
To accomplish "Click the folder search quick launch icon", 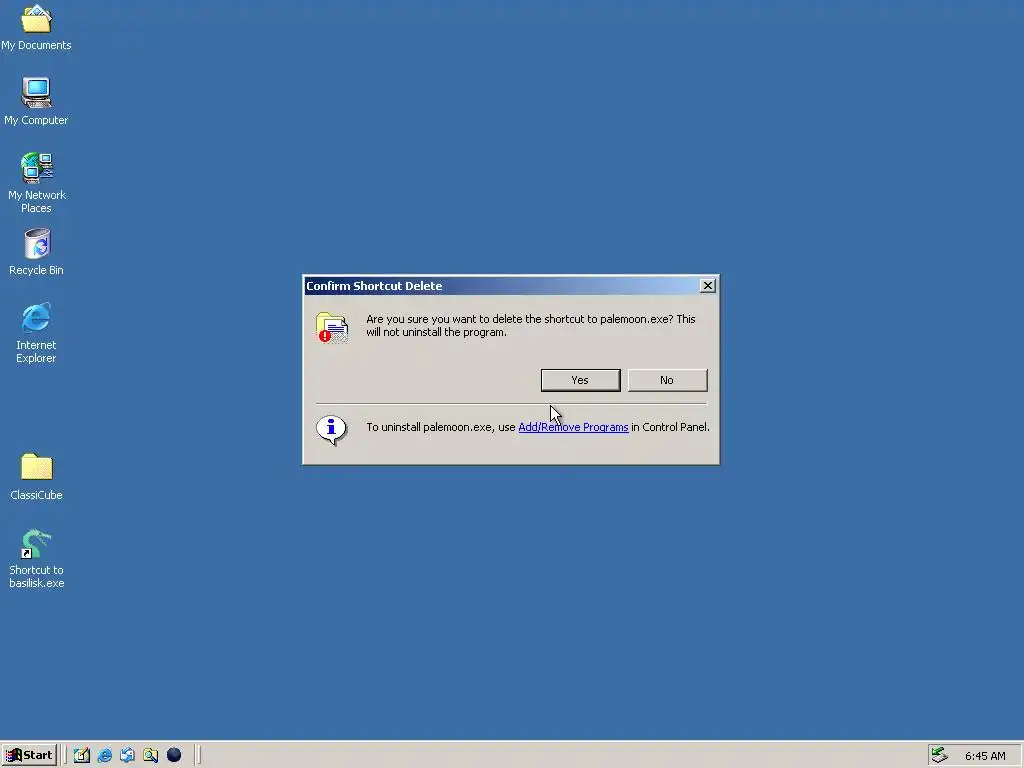I will (151, 755).
